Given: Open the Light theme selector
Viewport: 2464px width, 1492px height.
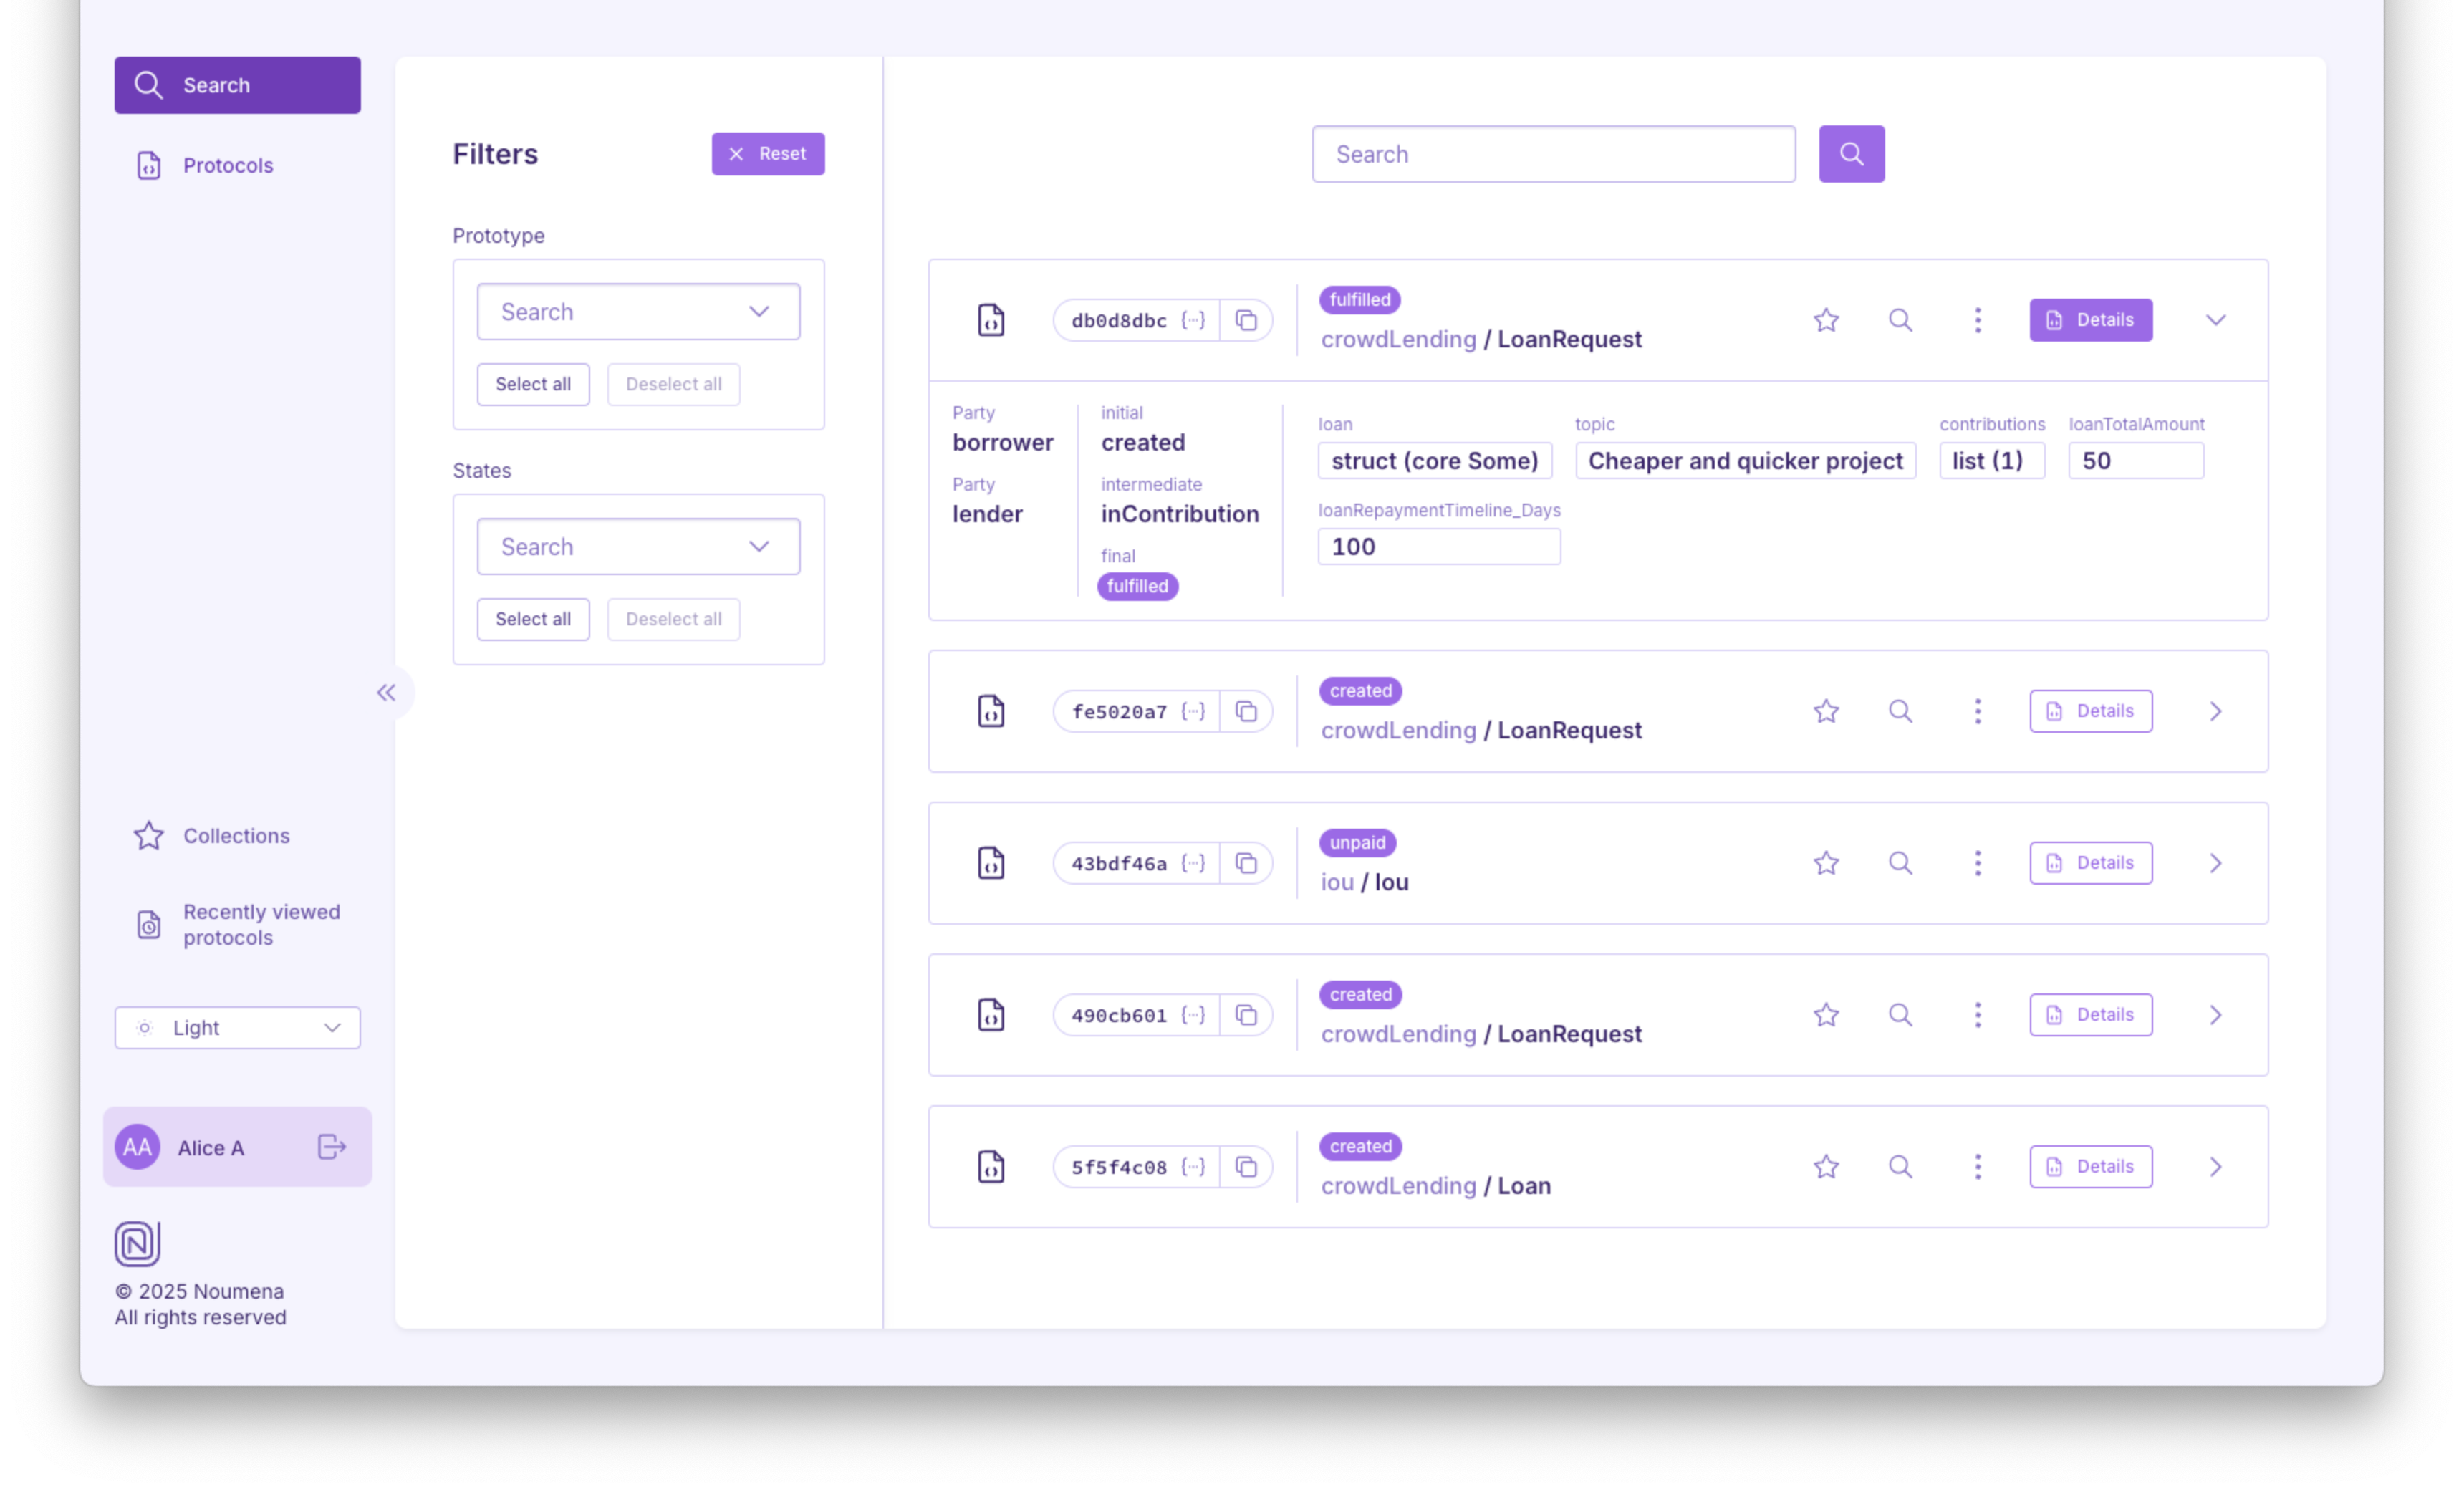Looking at the screenshot, I should (237, 1028).
